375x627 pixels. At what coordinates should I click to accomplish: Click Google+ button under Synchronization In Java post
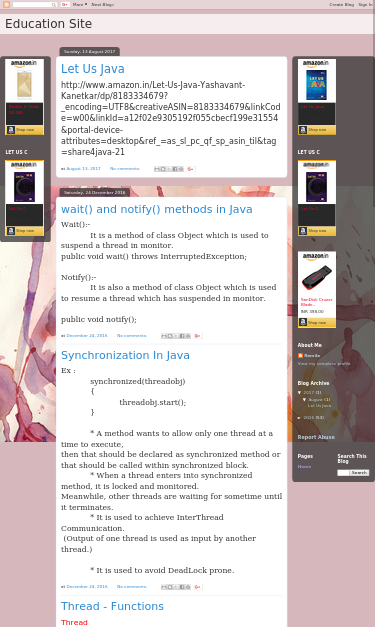click(197, 587)
